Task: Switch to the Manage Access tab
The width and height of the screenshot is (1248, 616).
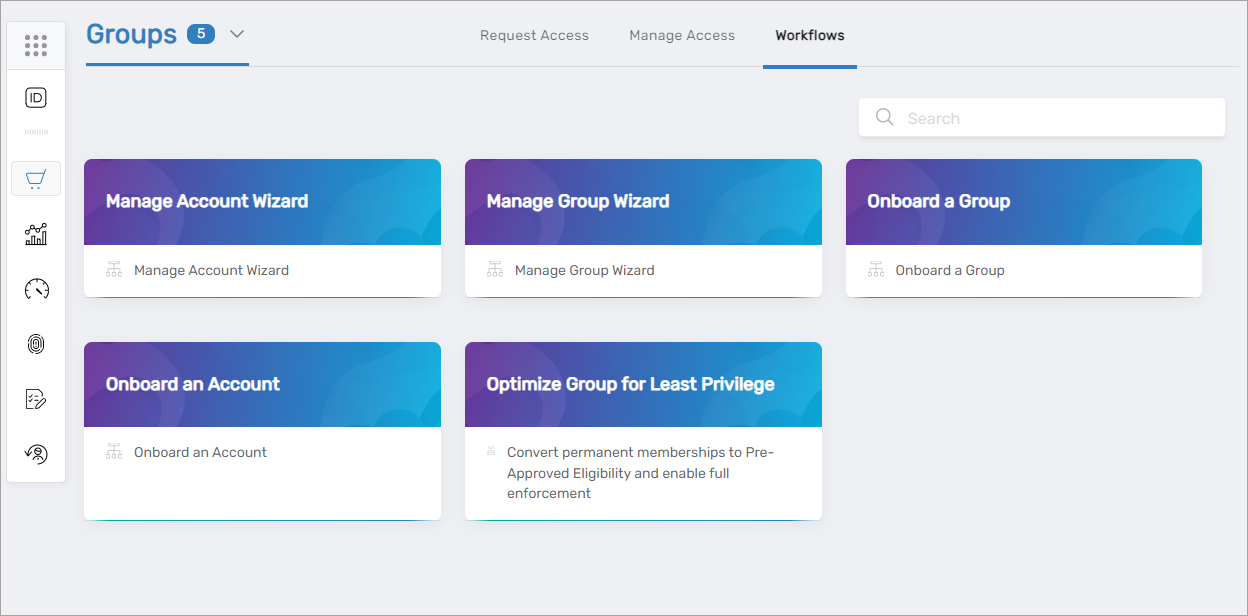Action: (682, 35)
